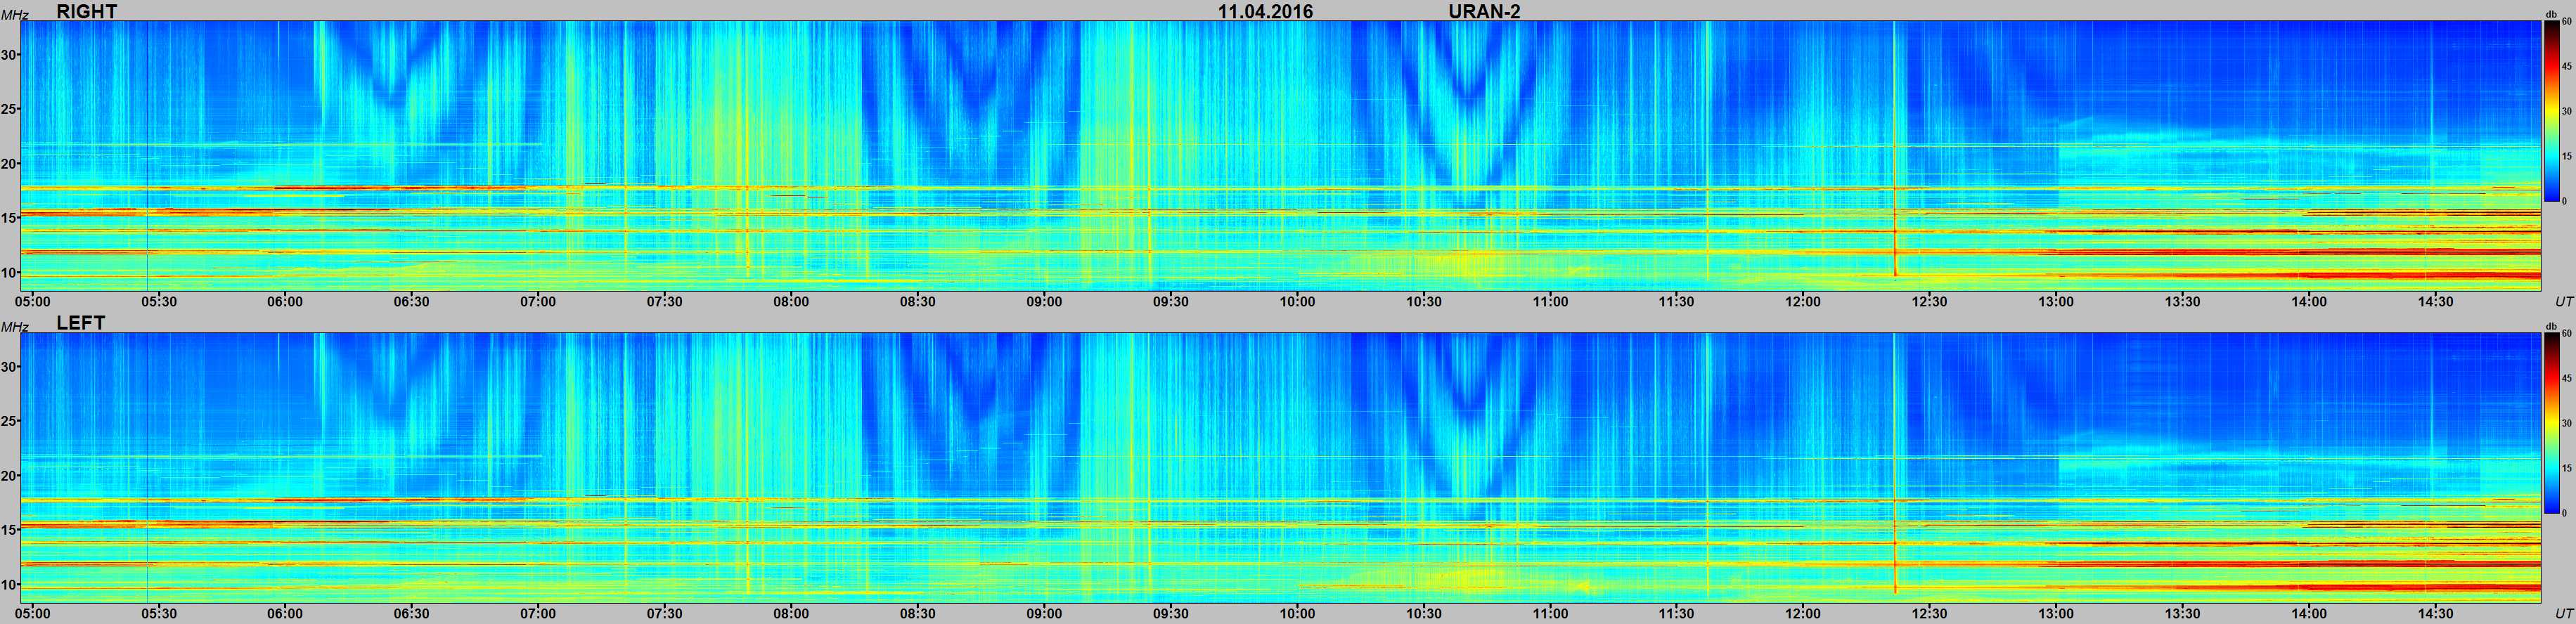
Task: Click the 07:00 time tick under RIGHT panel
Action: pos(538,301)
